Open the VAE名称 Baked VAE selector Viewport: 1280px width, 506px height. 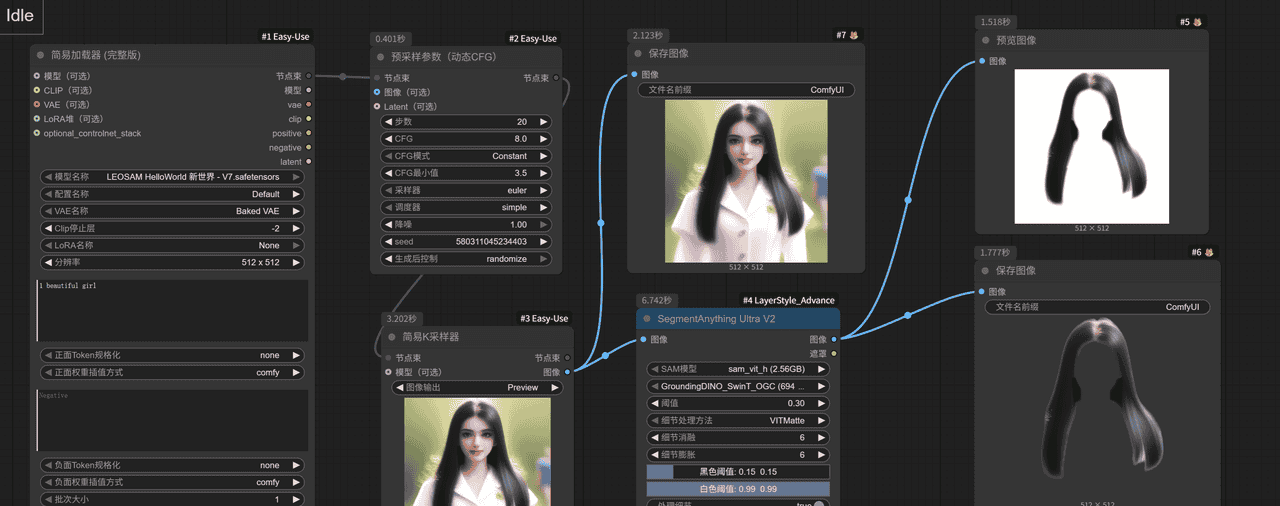pyautogui.click(x=172, y=211)
